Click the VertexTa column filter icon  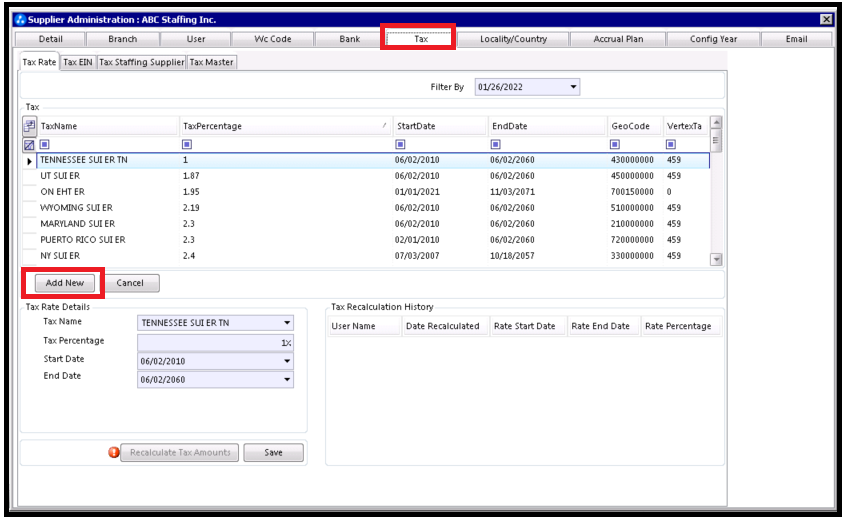coord(671,145)
